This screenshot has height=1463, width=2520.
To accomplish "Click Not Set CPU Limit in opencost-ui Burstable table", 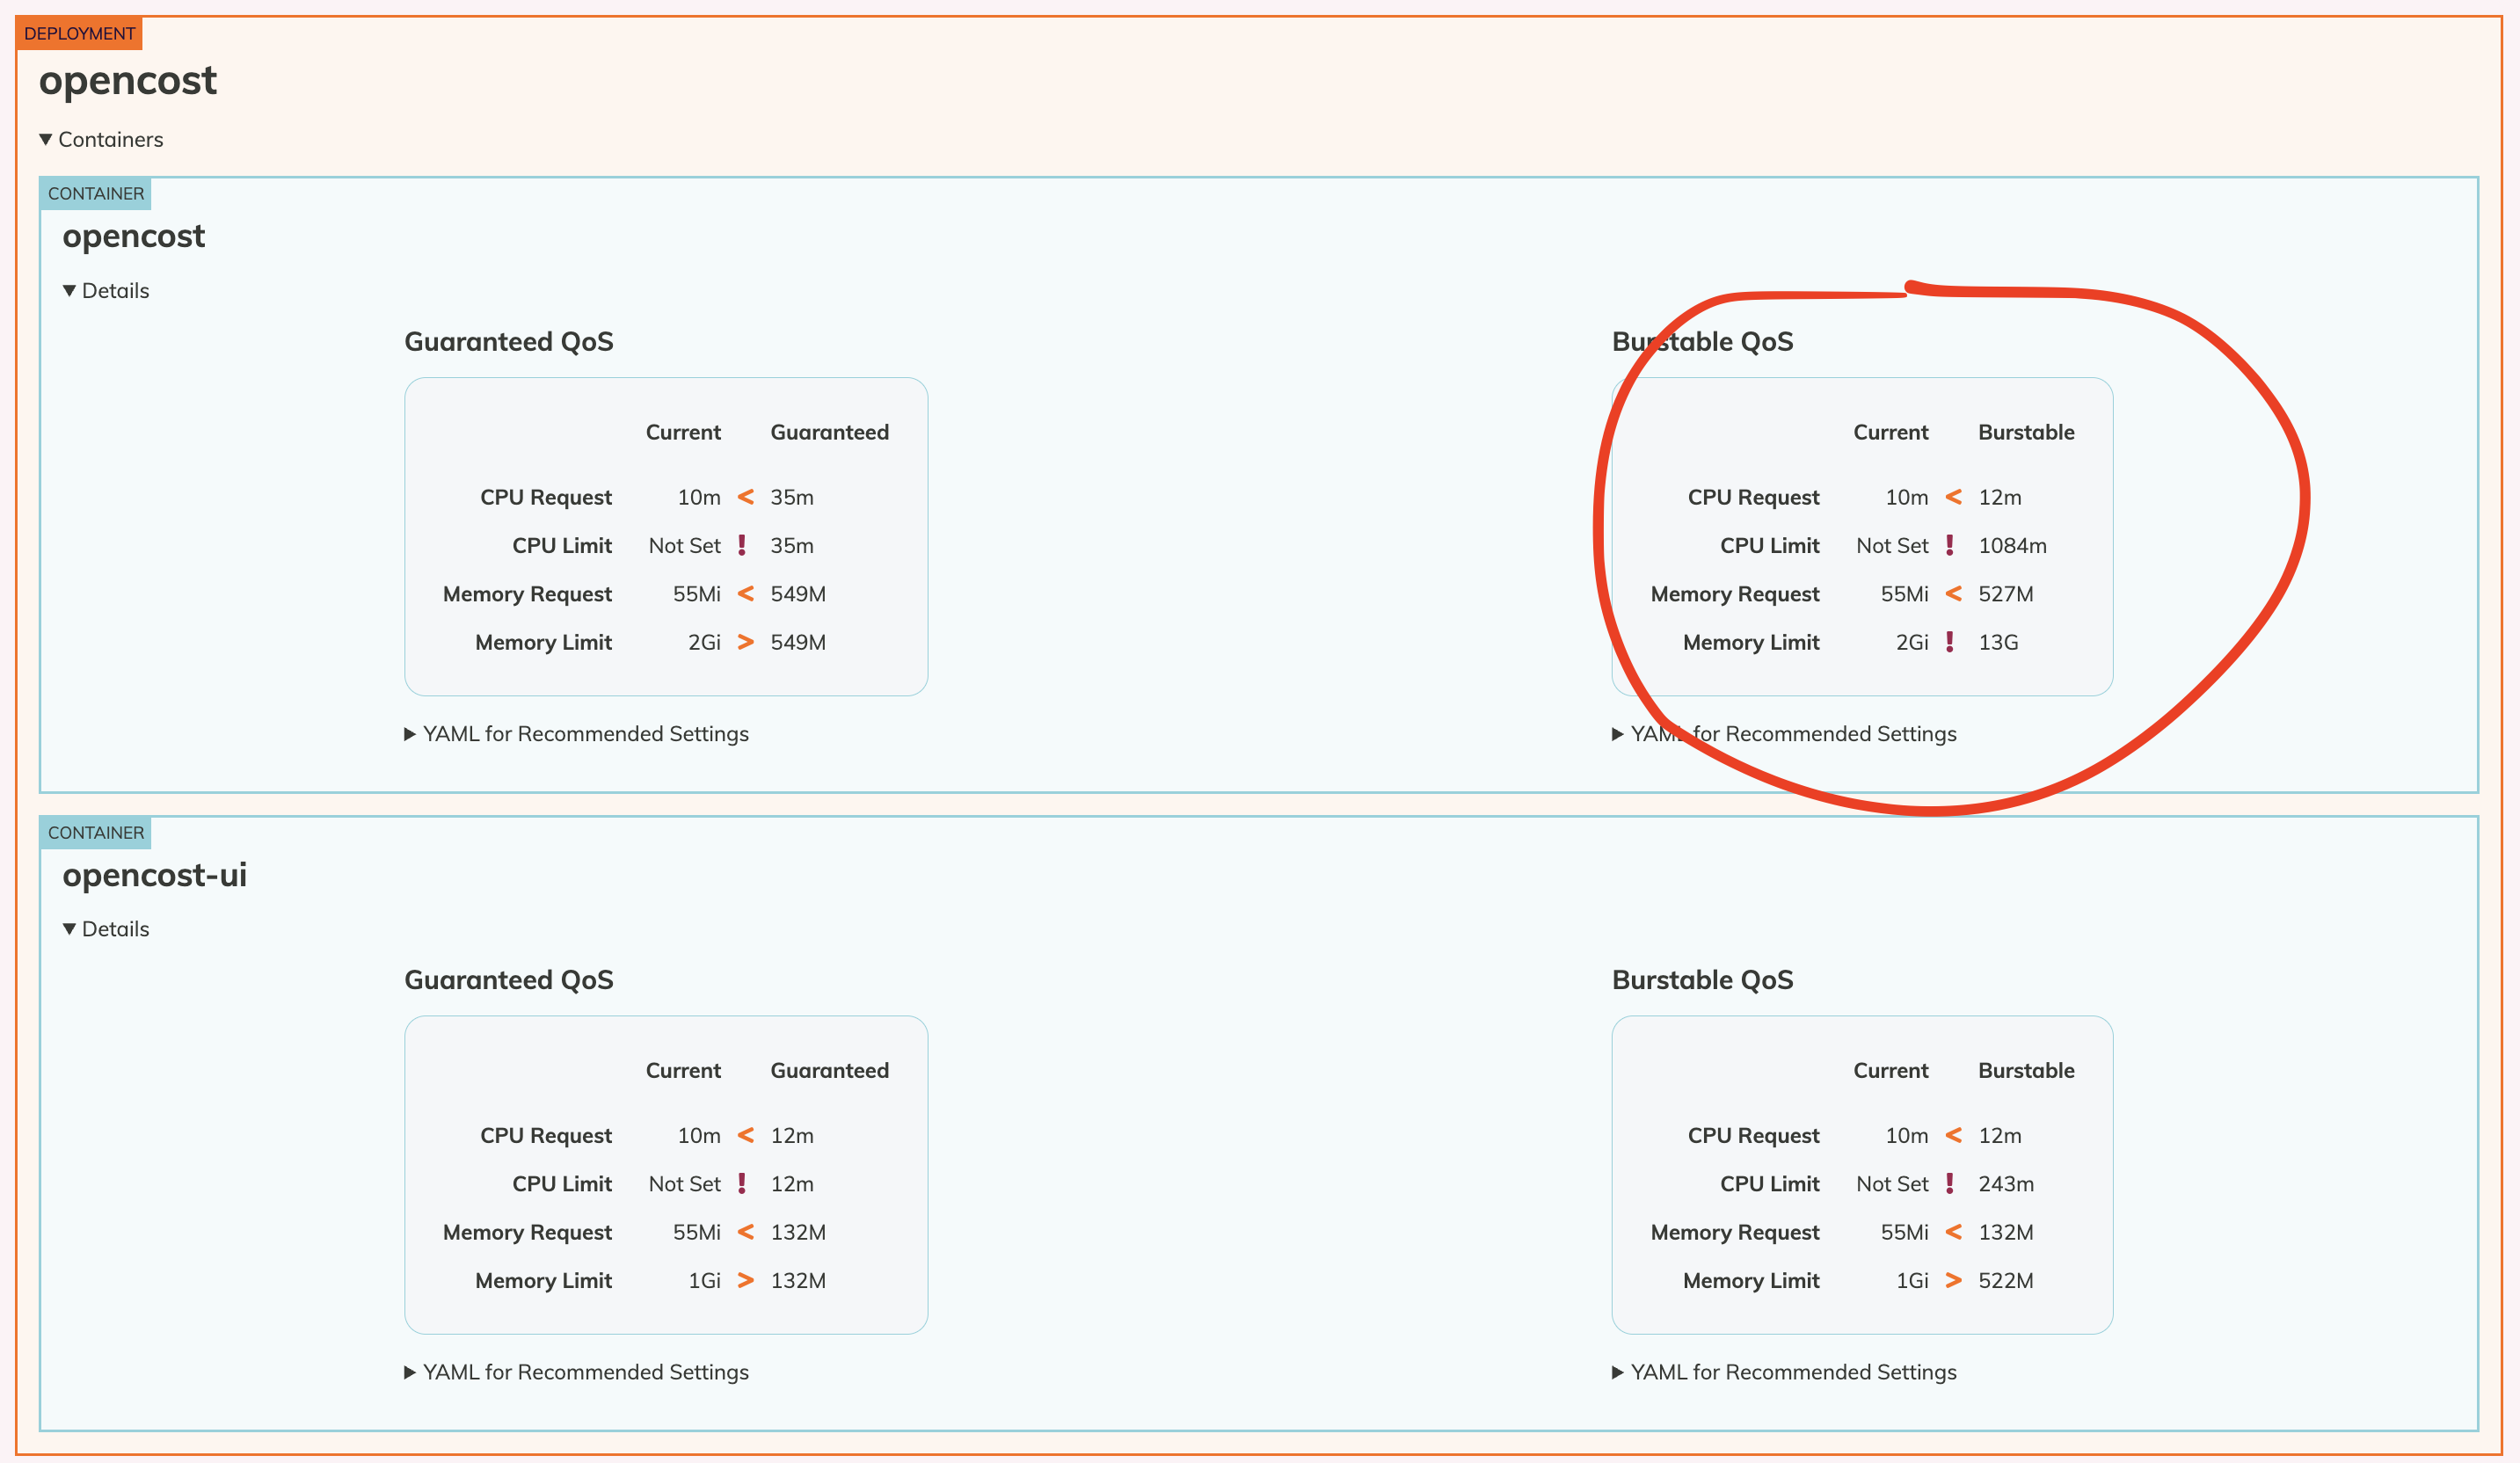I will click(x=1892, y=1183).
